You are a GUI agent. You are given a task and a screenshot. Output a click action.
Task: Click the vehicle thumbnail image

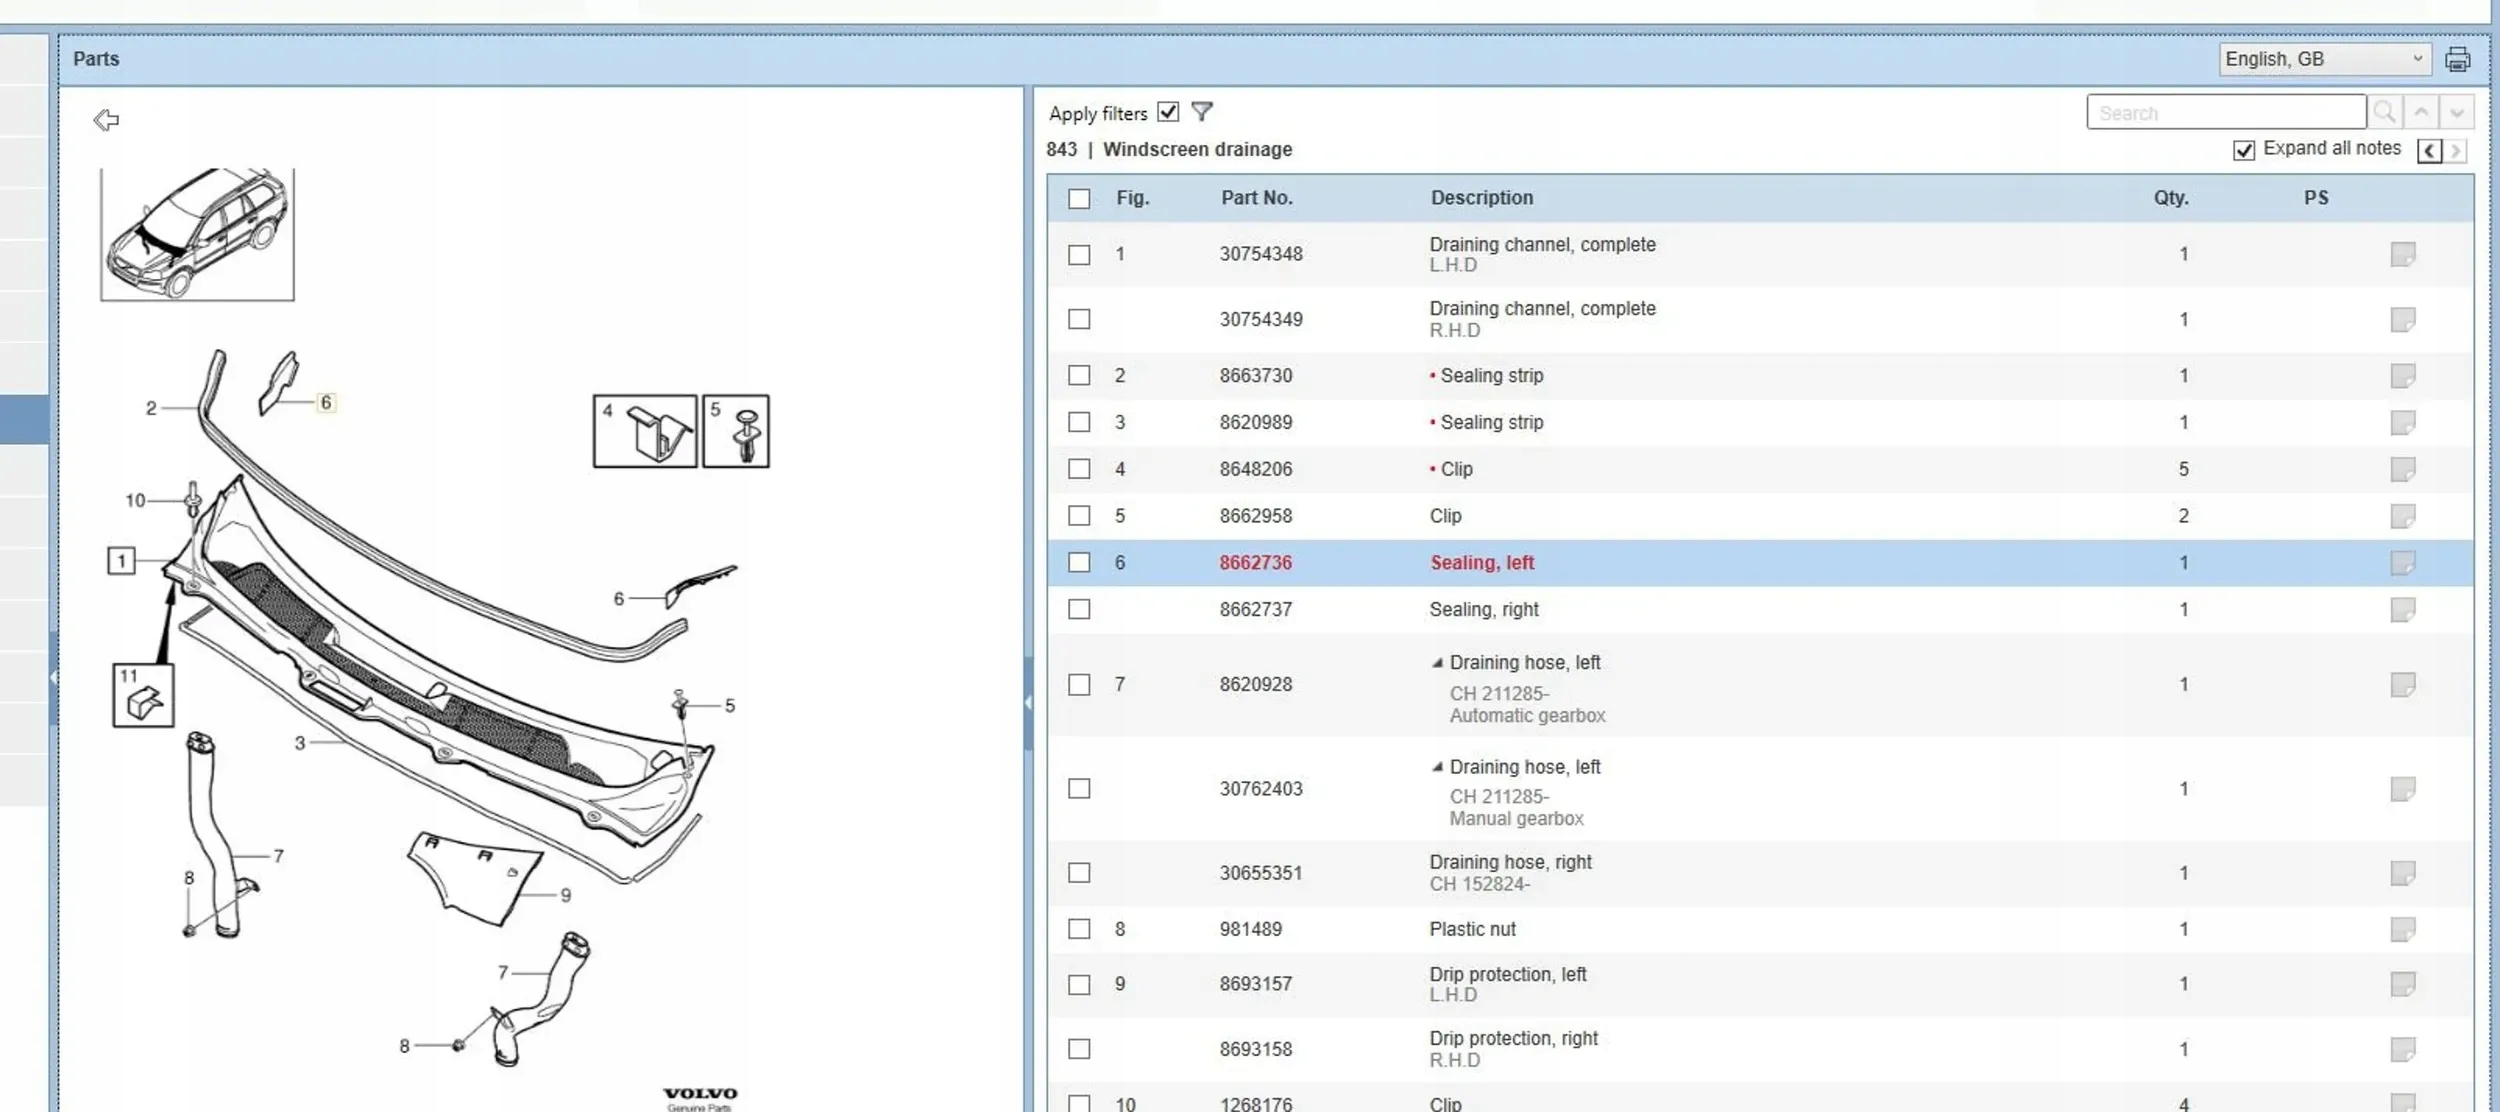[197, 234]
